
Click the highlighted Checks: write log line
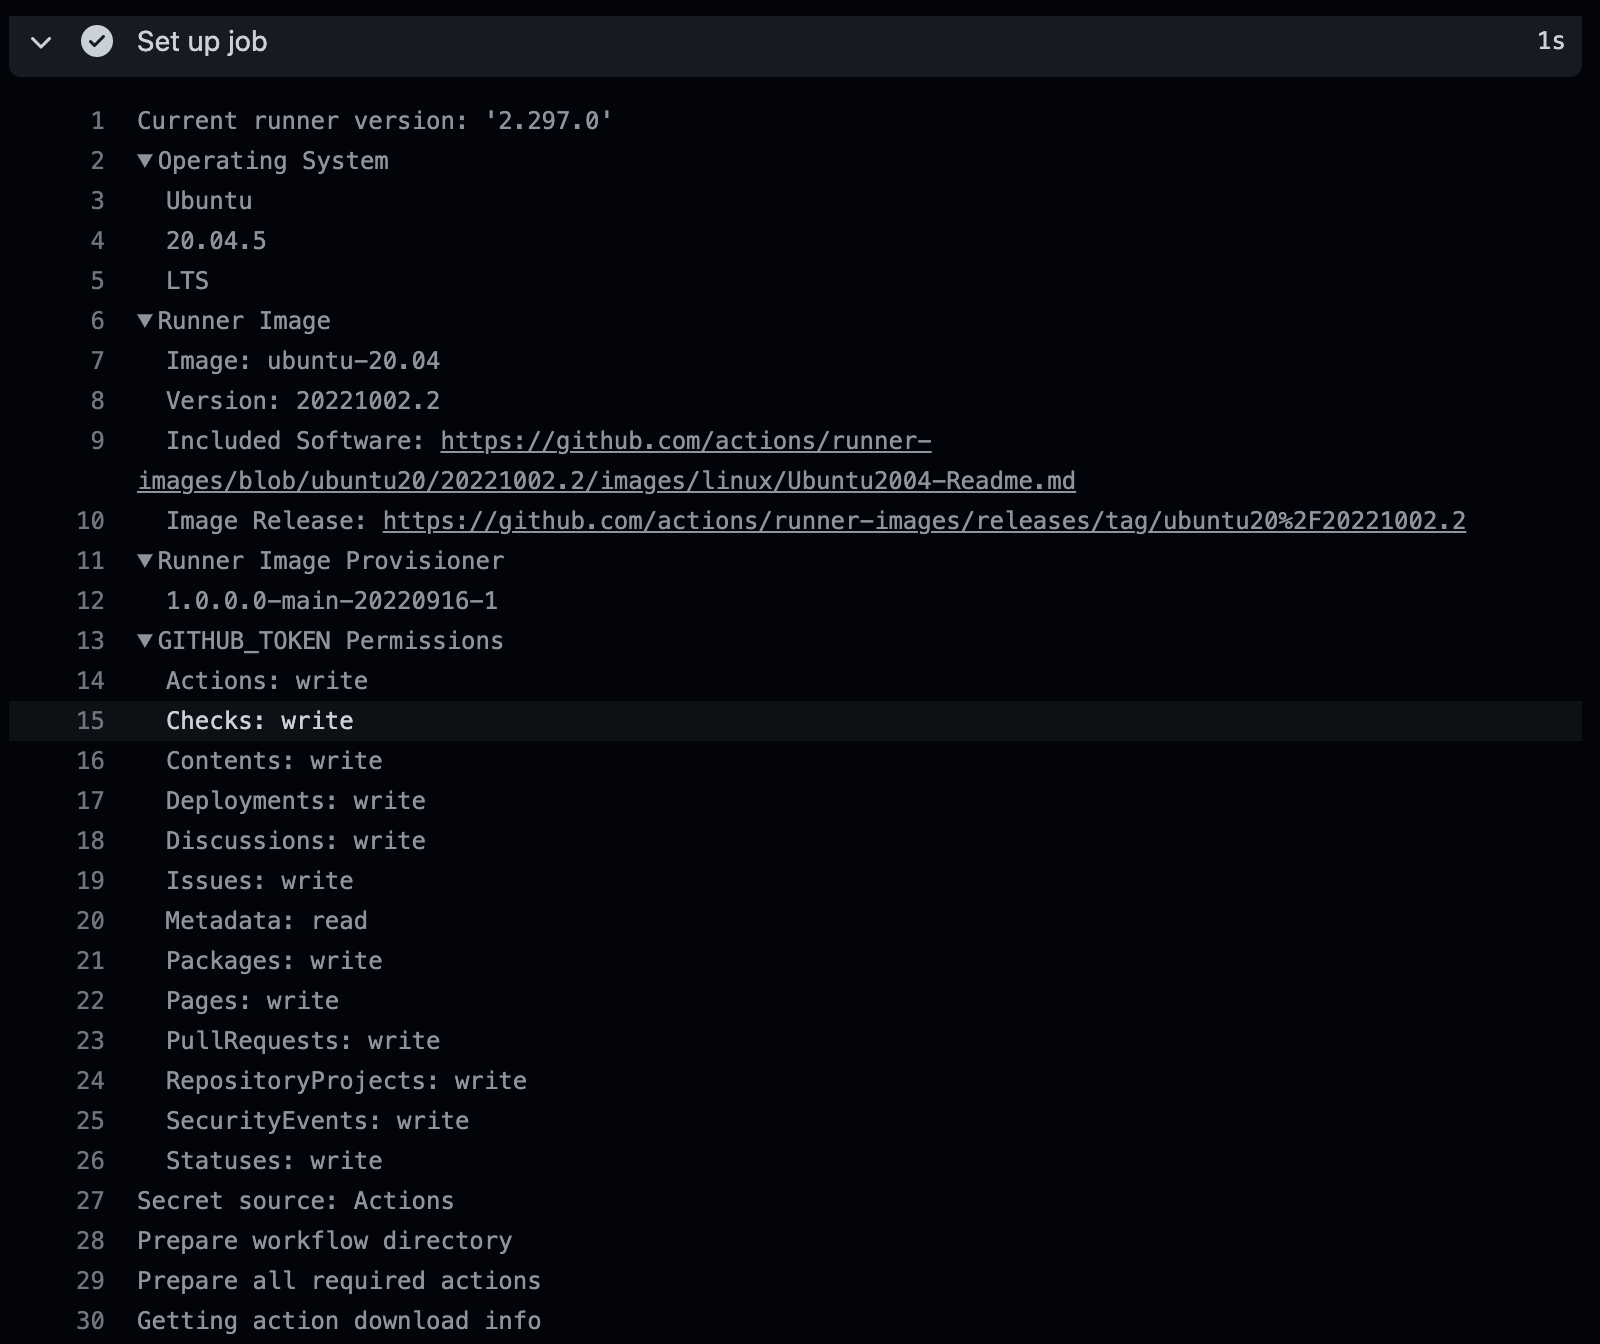coord(260,720)
